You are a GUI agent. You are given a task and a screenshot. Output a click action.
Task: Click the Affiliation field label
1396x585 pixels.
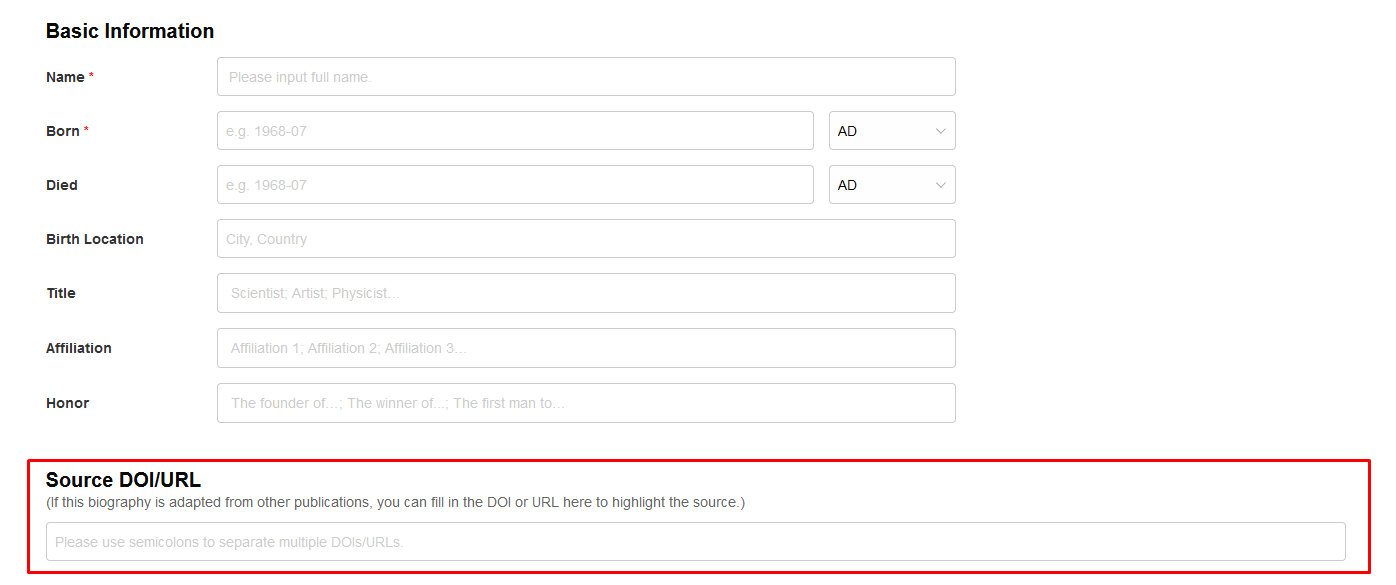coord(79,348)
